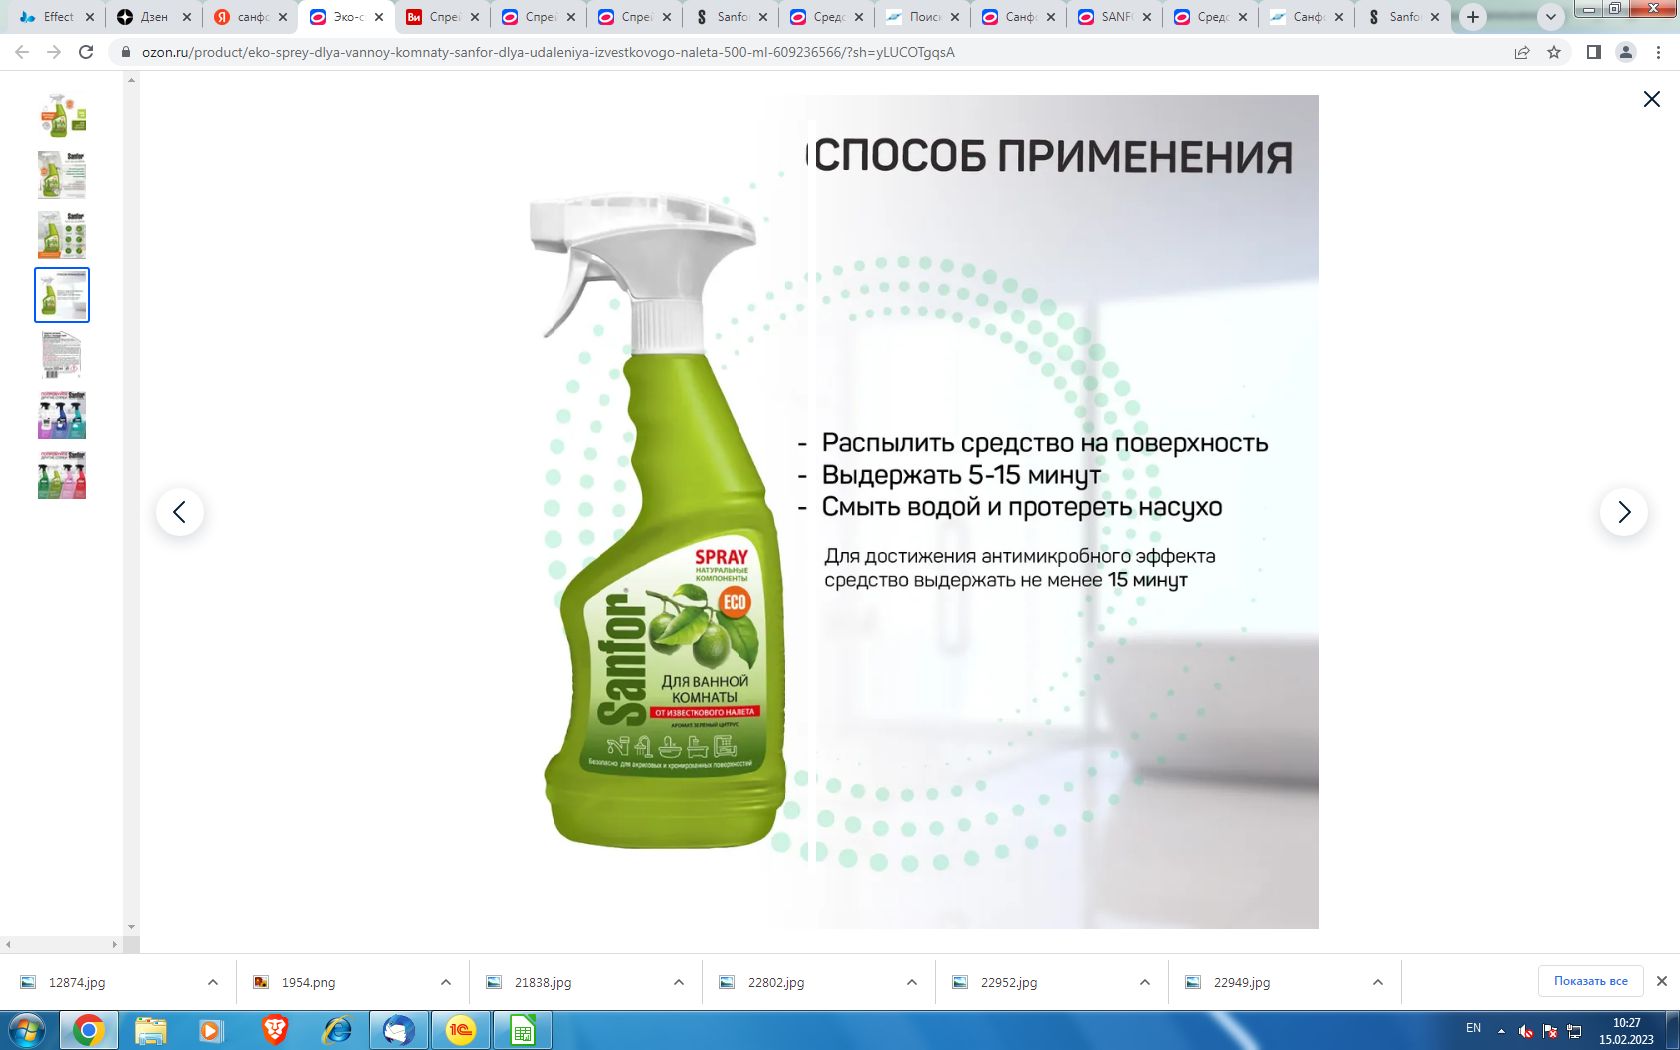Click the horizontal scrollbar left arrow

8,944
